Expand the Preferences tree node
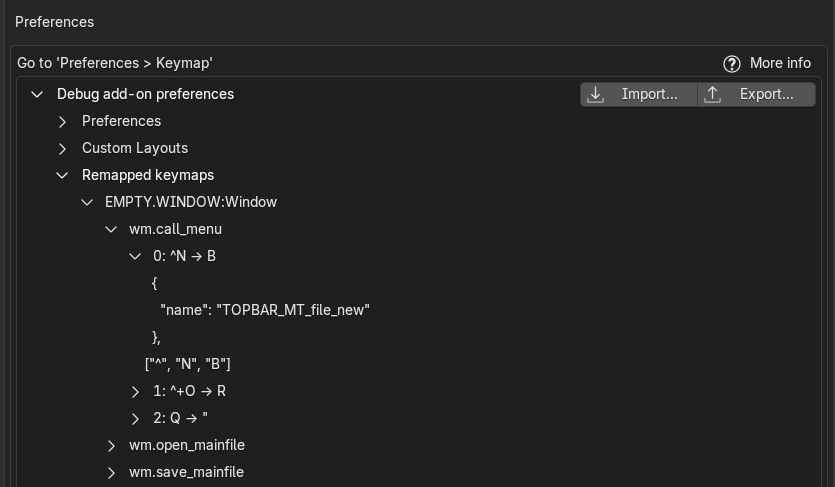Viewport: 835px width, 487px height. point(62,122)
